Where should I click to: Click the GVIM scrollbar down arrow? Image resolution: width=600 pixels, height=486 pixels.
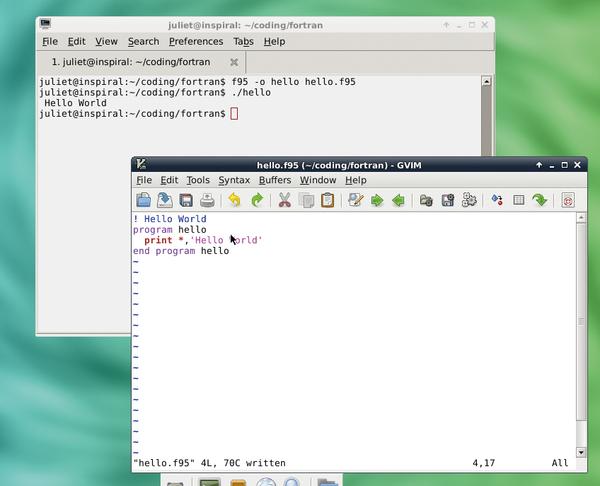[581, 452]
